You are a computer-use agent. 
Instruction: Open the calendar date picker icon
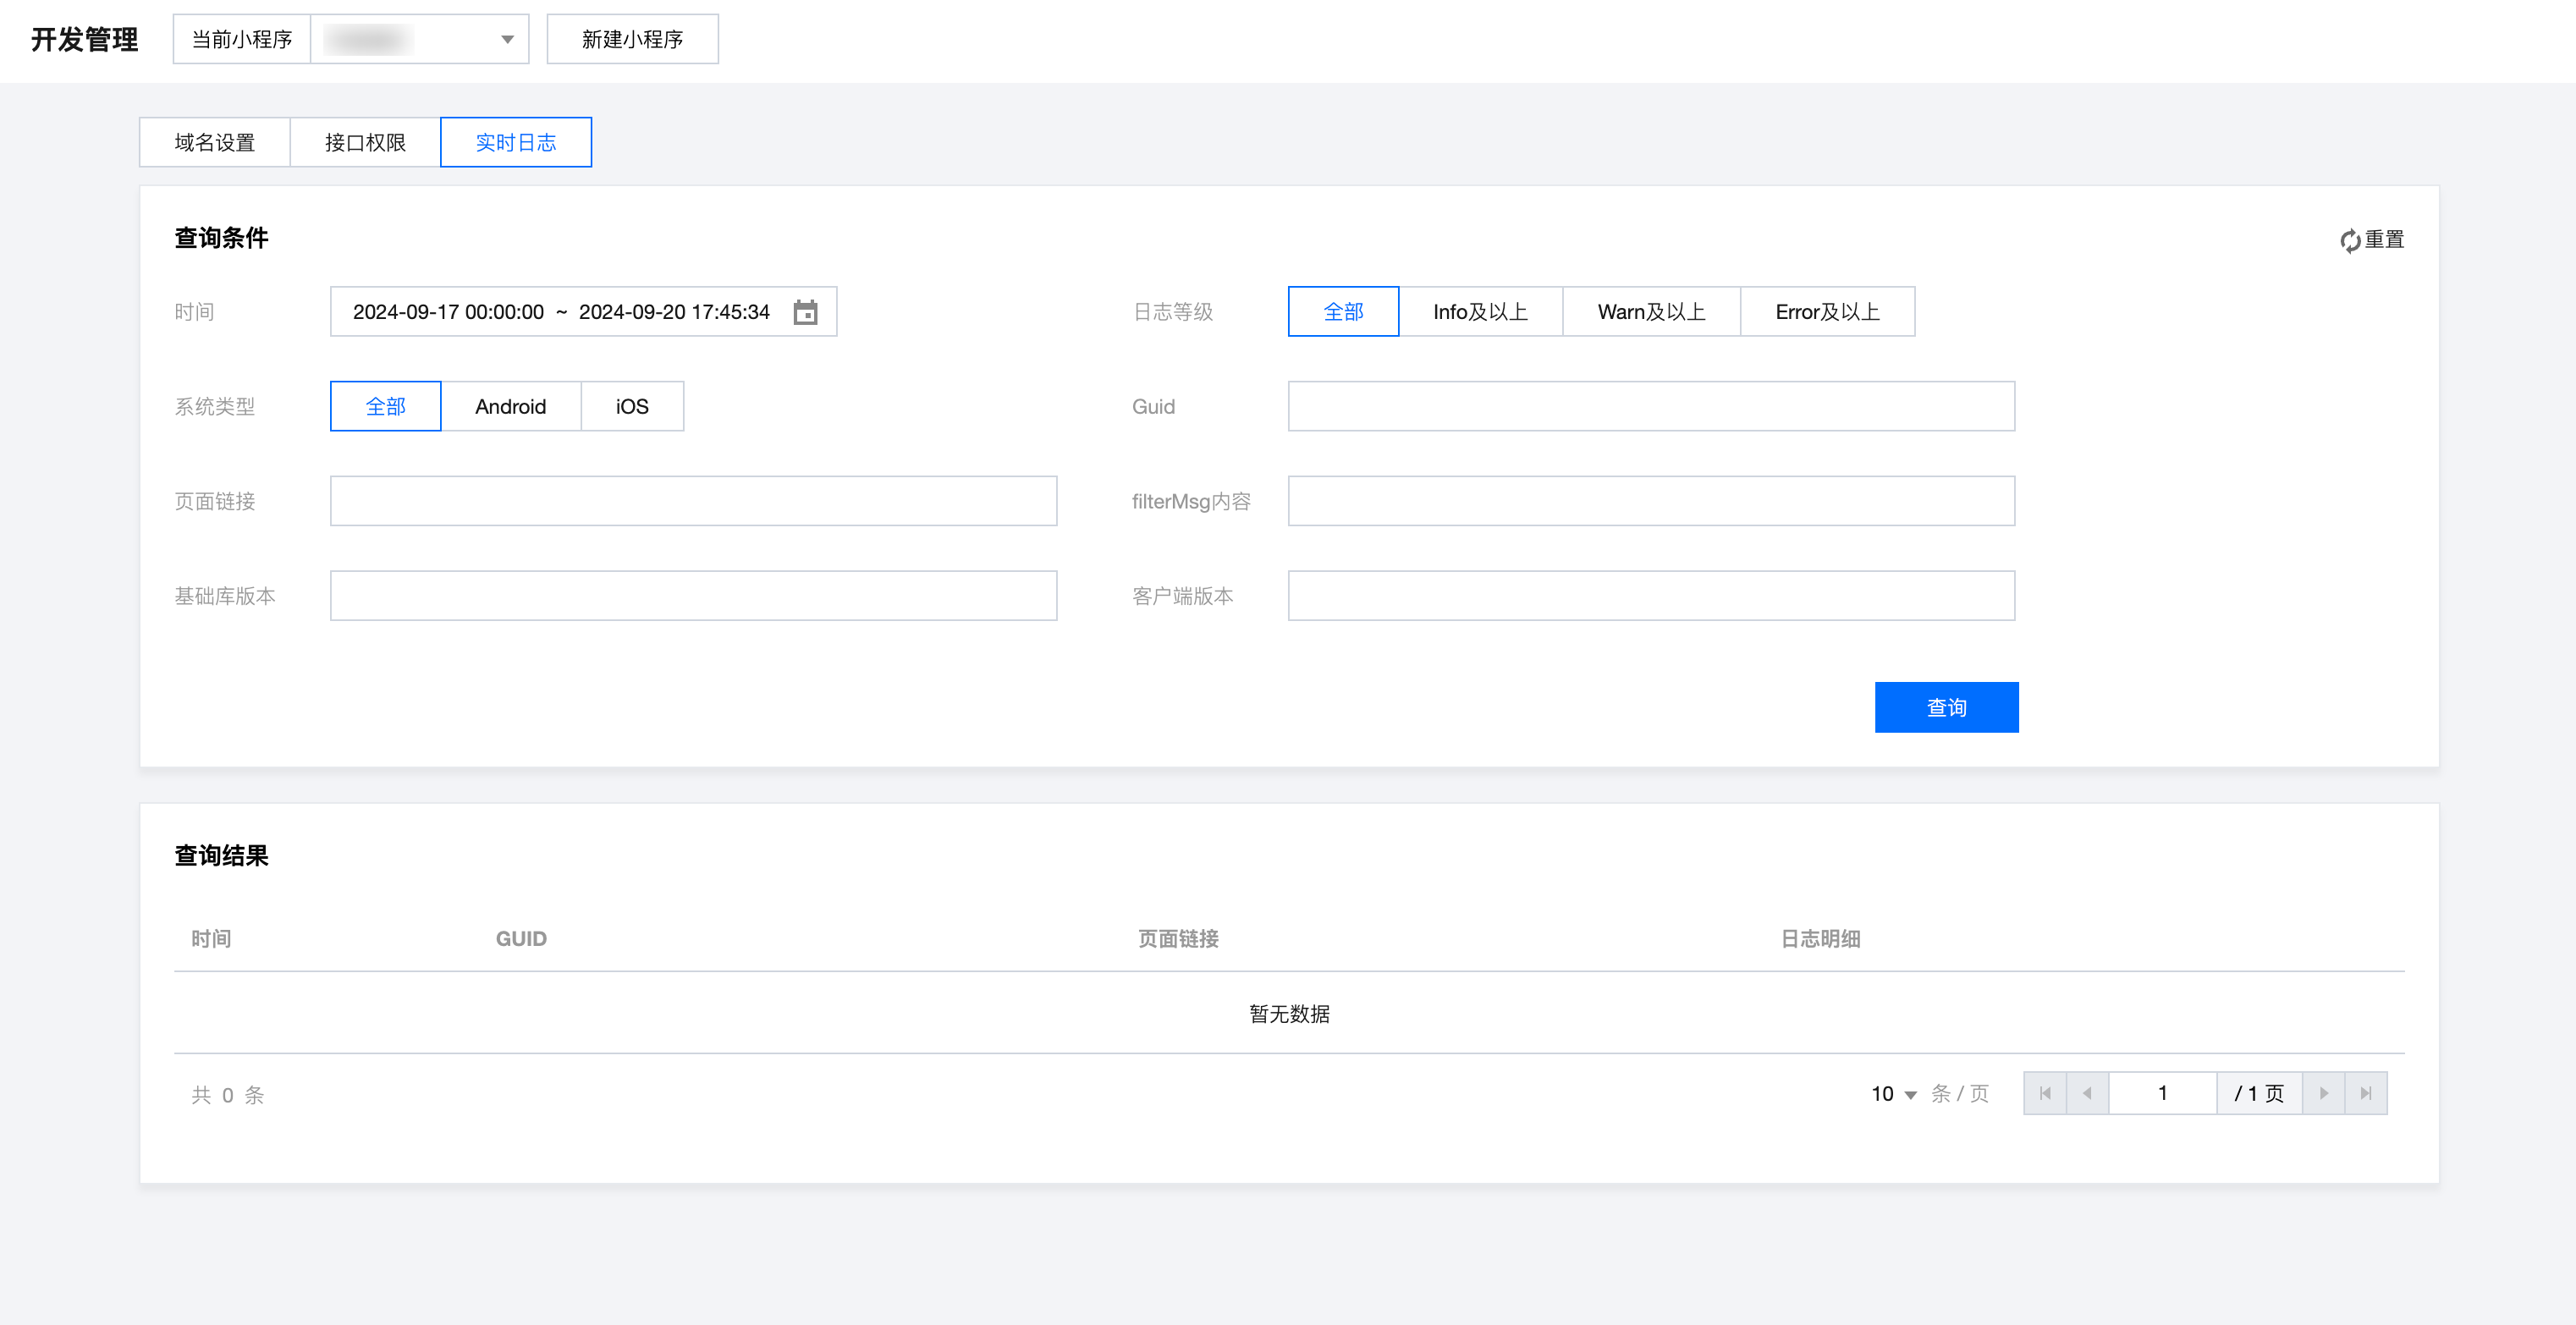point(805,312)
